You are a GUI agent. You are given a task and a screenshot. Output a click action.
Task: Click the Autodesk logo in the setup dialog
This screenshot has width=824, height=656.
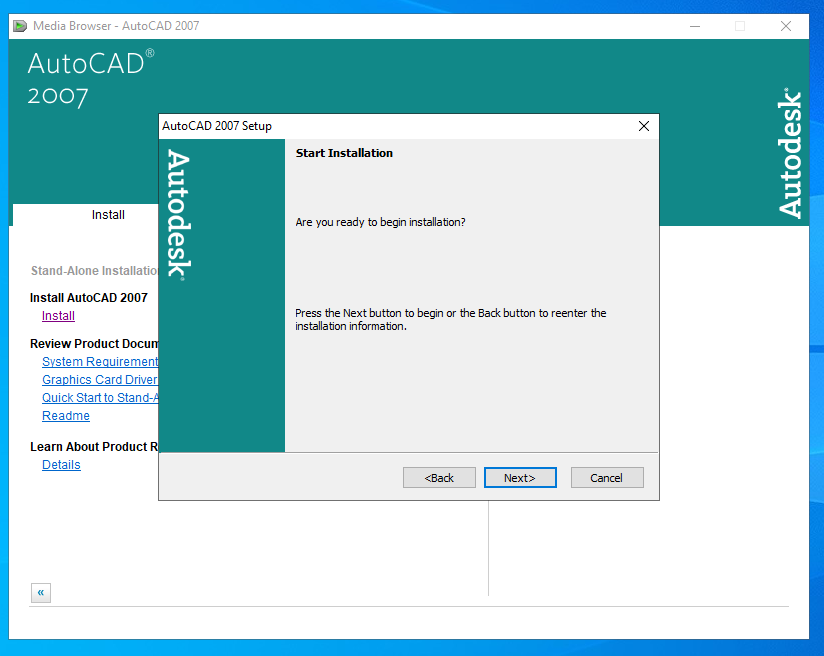178,214
